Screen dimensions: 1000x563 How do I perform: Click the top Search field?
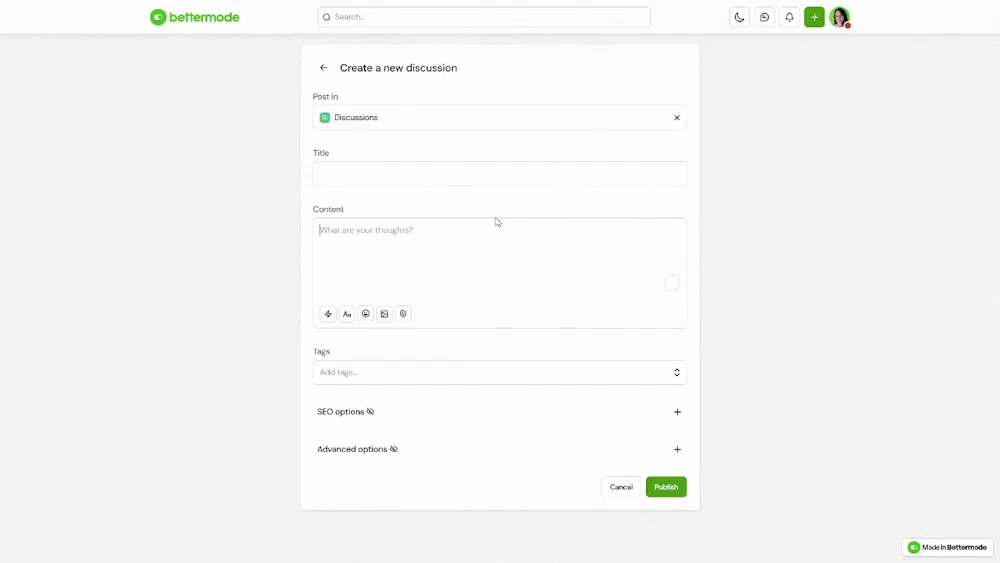(x=484, y=17)
